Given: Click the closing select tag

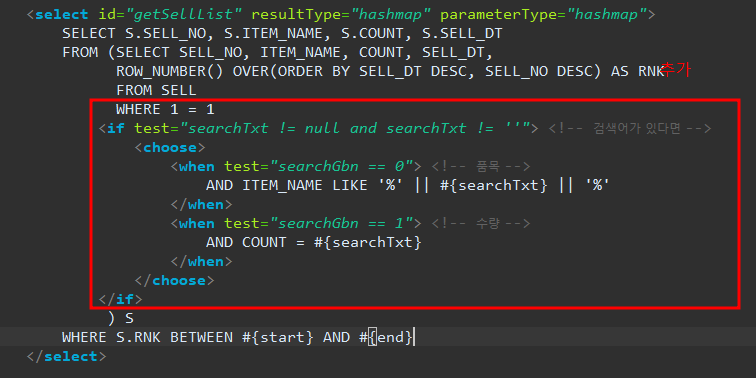Looking at the screenshot, I should (x=67, y=356).
